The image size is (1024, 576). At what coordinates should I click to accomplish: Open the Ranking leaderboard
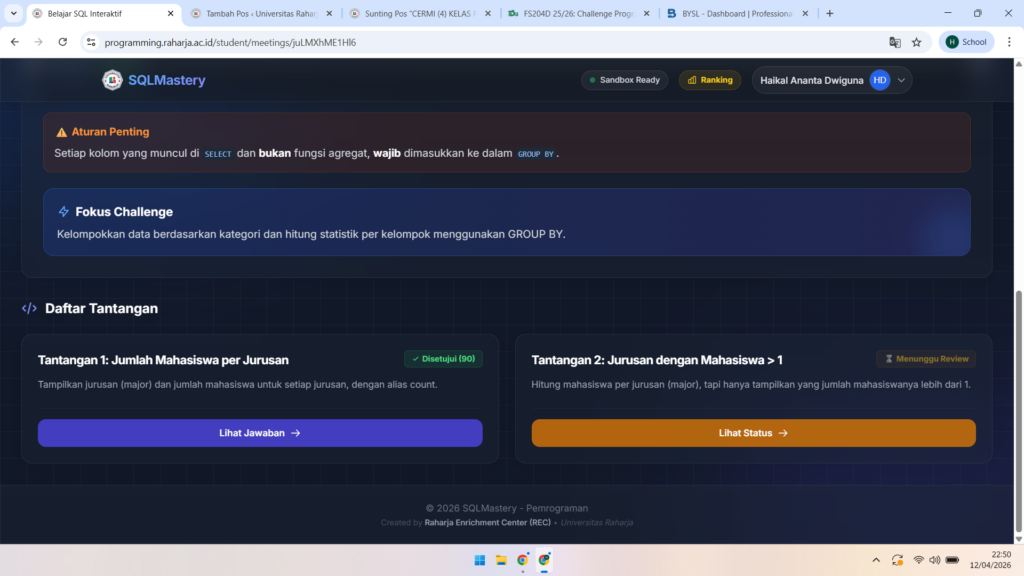tap(710, 80)
